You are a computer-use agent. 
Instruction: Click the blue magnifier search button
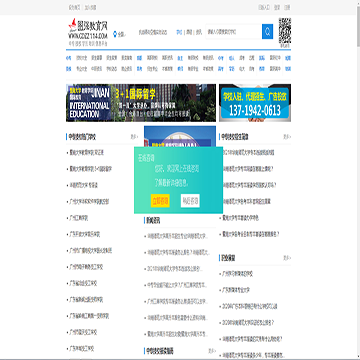[x=267, y=32]
